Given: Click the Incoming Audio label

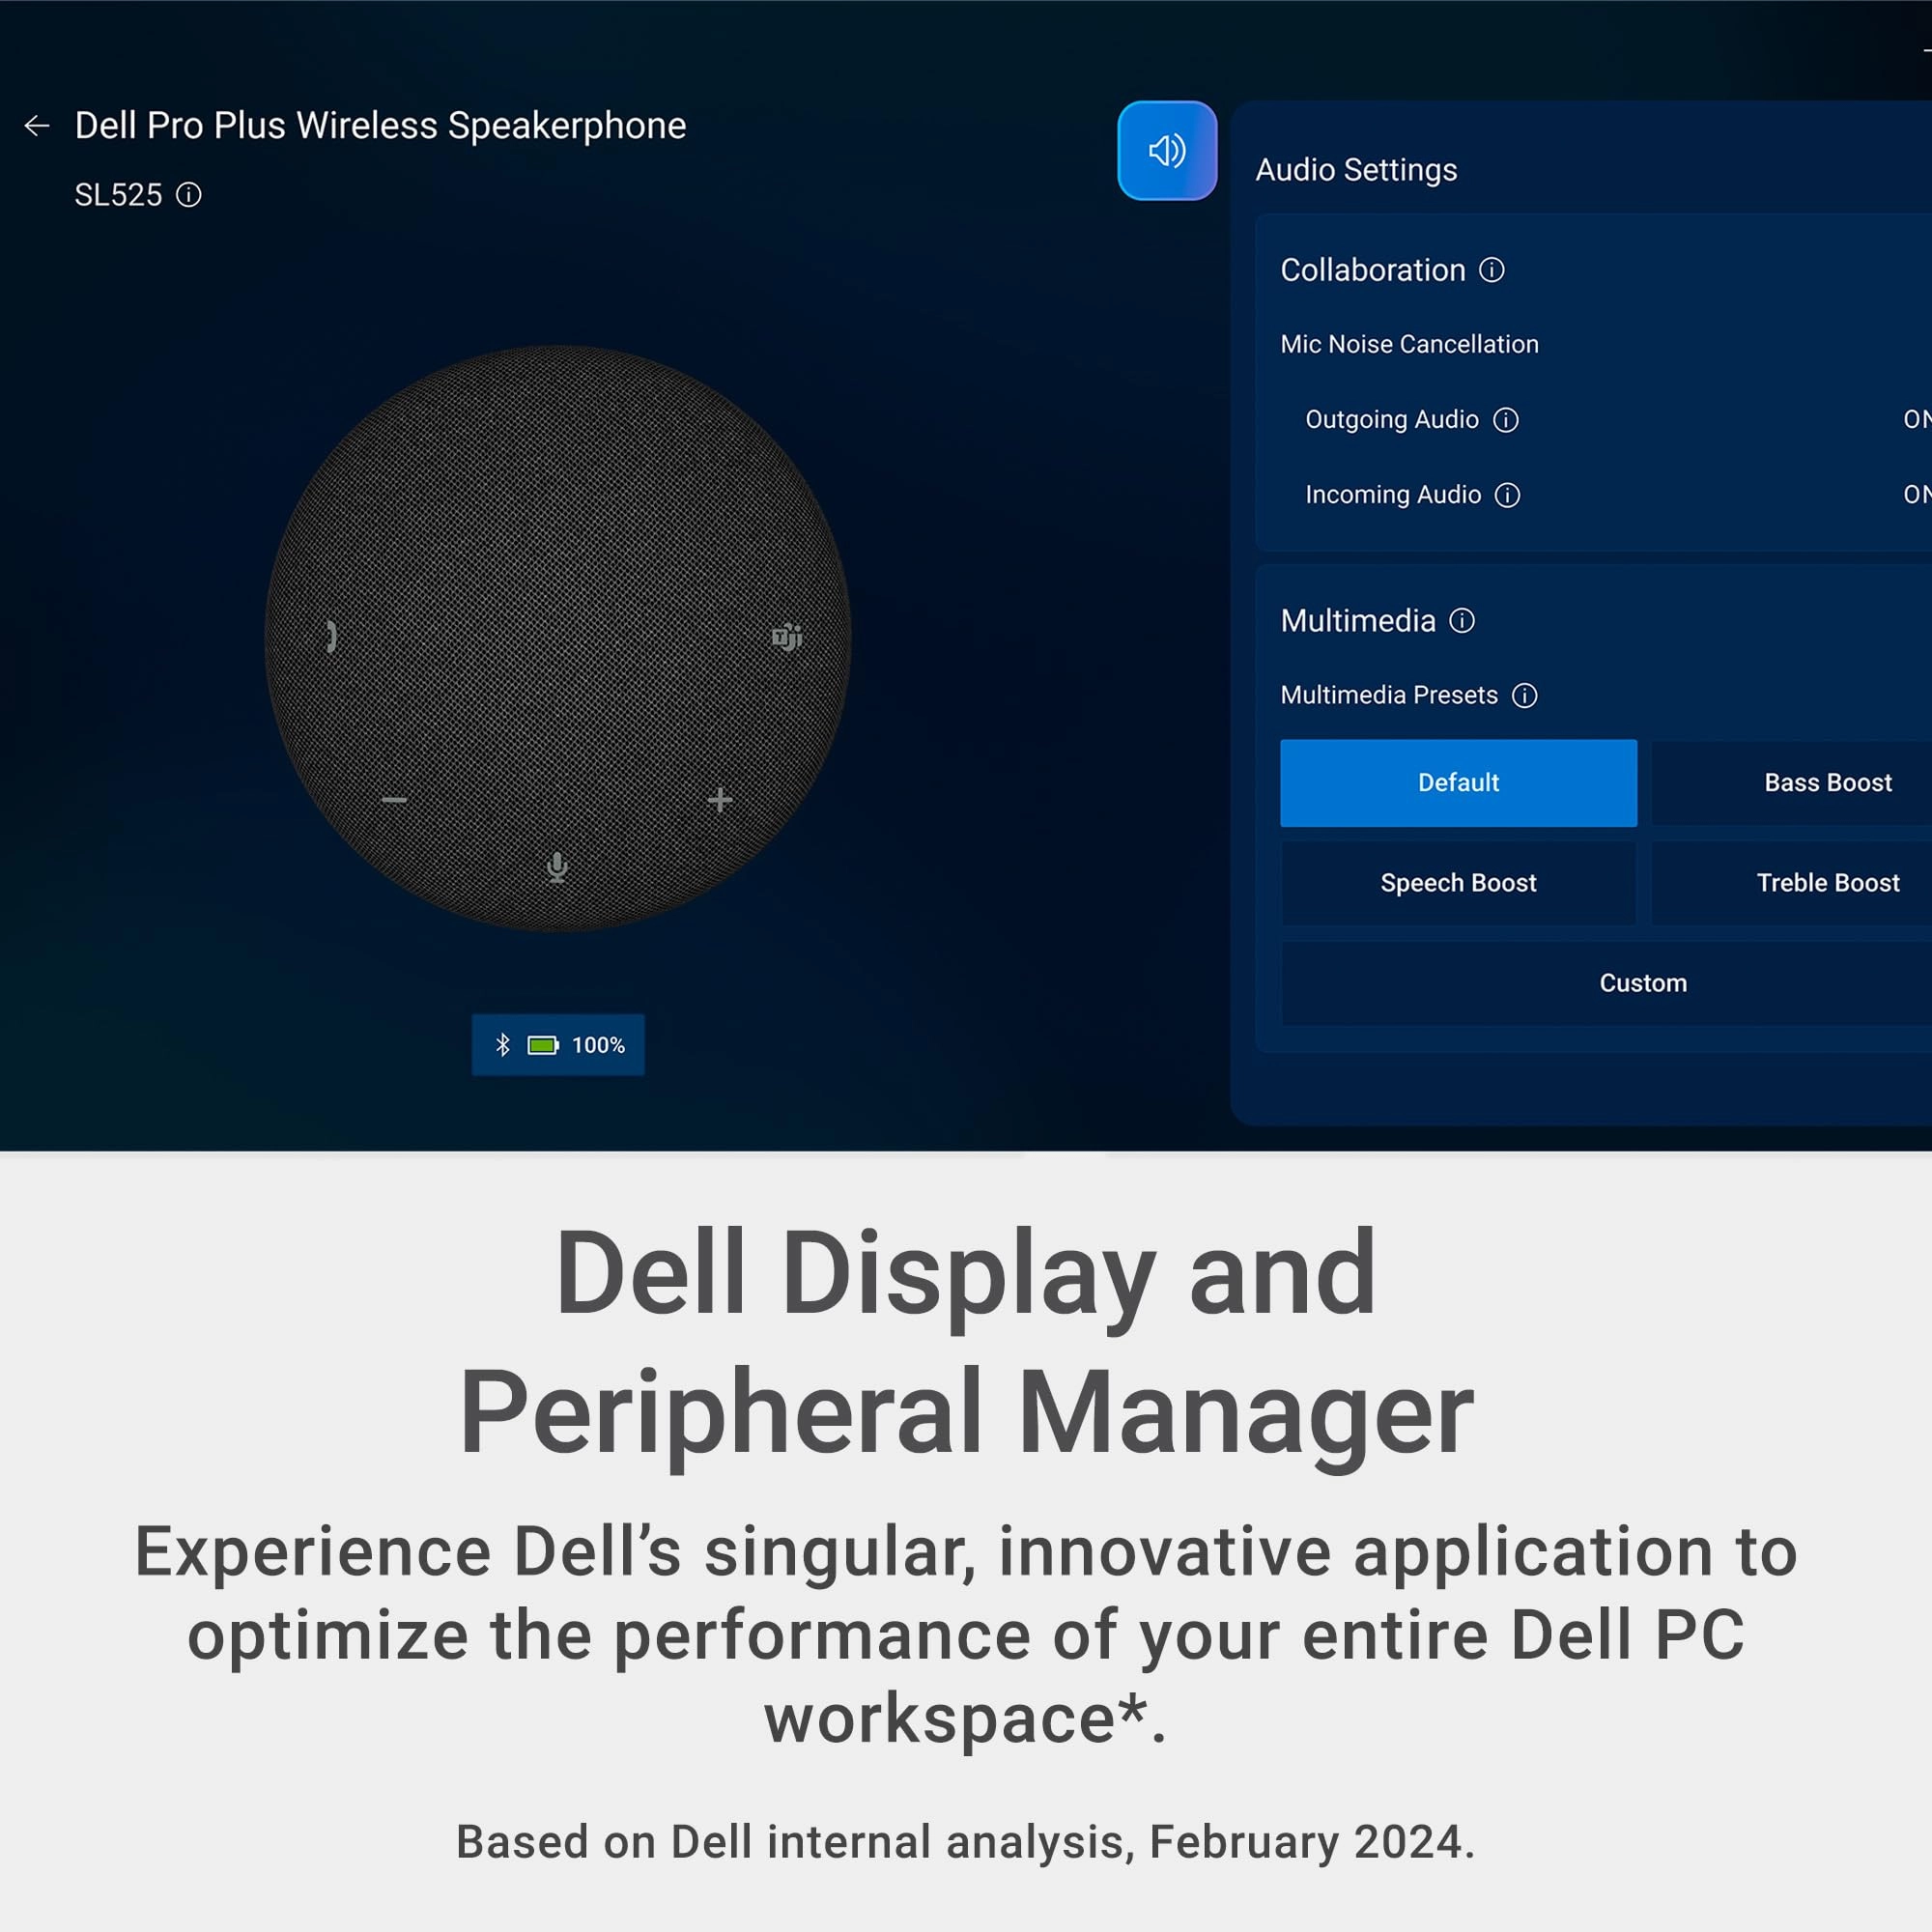Looking at the screenshot, I should click(x=1393, y=495).
